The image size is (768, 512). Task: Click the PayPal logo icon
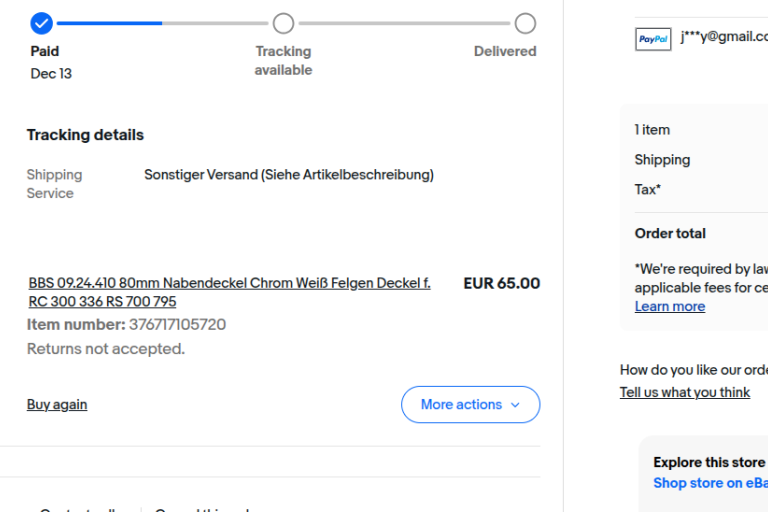(653, 39)
